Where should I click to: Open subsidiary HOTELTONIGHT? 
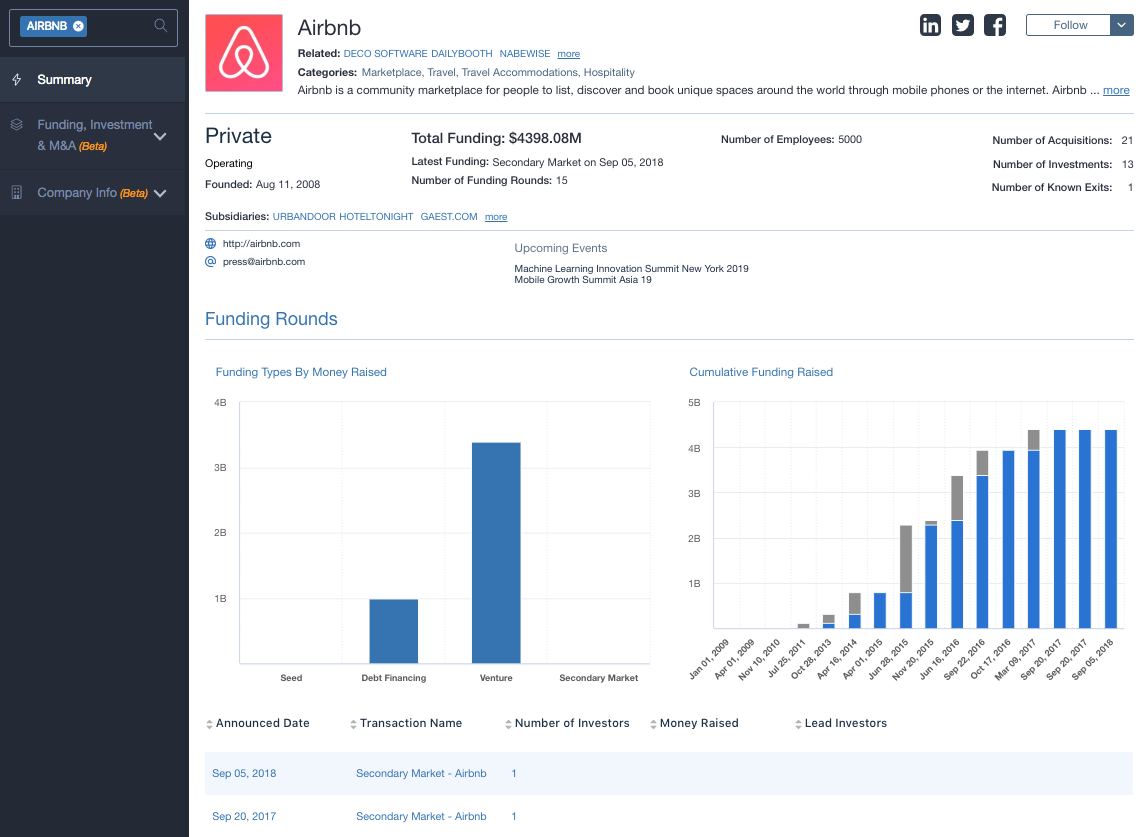click(x=376, y=217)
